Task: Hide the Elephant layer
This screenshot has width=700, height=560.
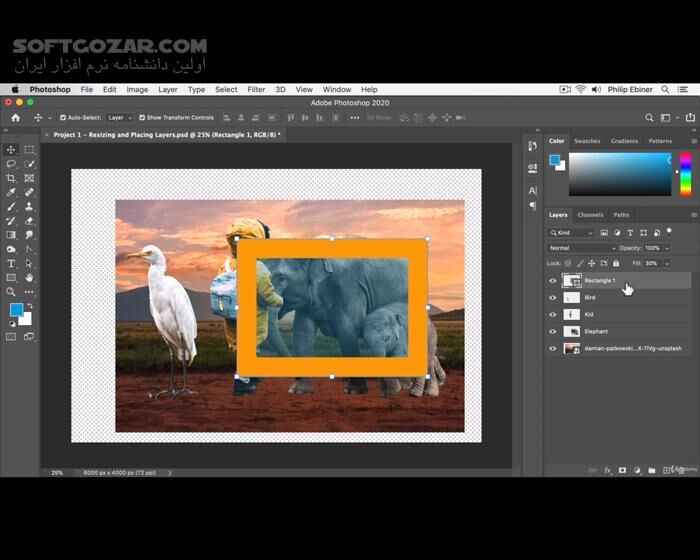Action: (x=553, y=332)
